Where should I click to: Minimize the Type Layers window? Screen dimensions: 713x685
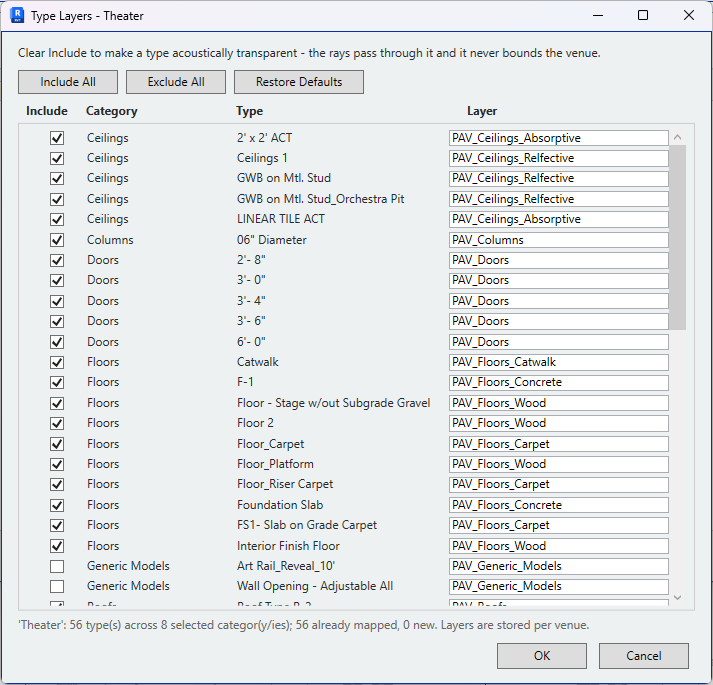pos(598,15)
